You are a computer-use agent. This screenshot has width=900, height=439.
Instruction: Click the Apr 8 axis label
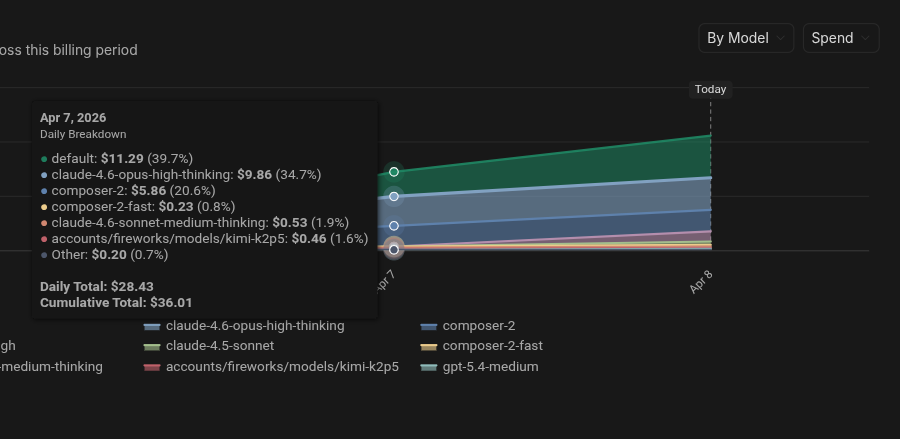point(701,282)
